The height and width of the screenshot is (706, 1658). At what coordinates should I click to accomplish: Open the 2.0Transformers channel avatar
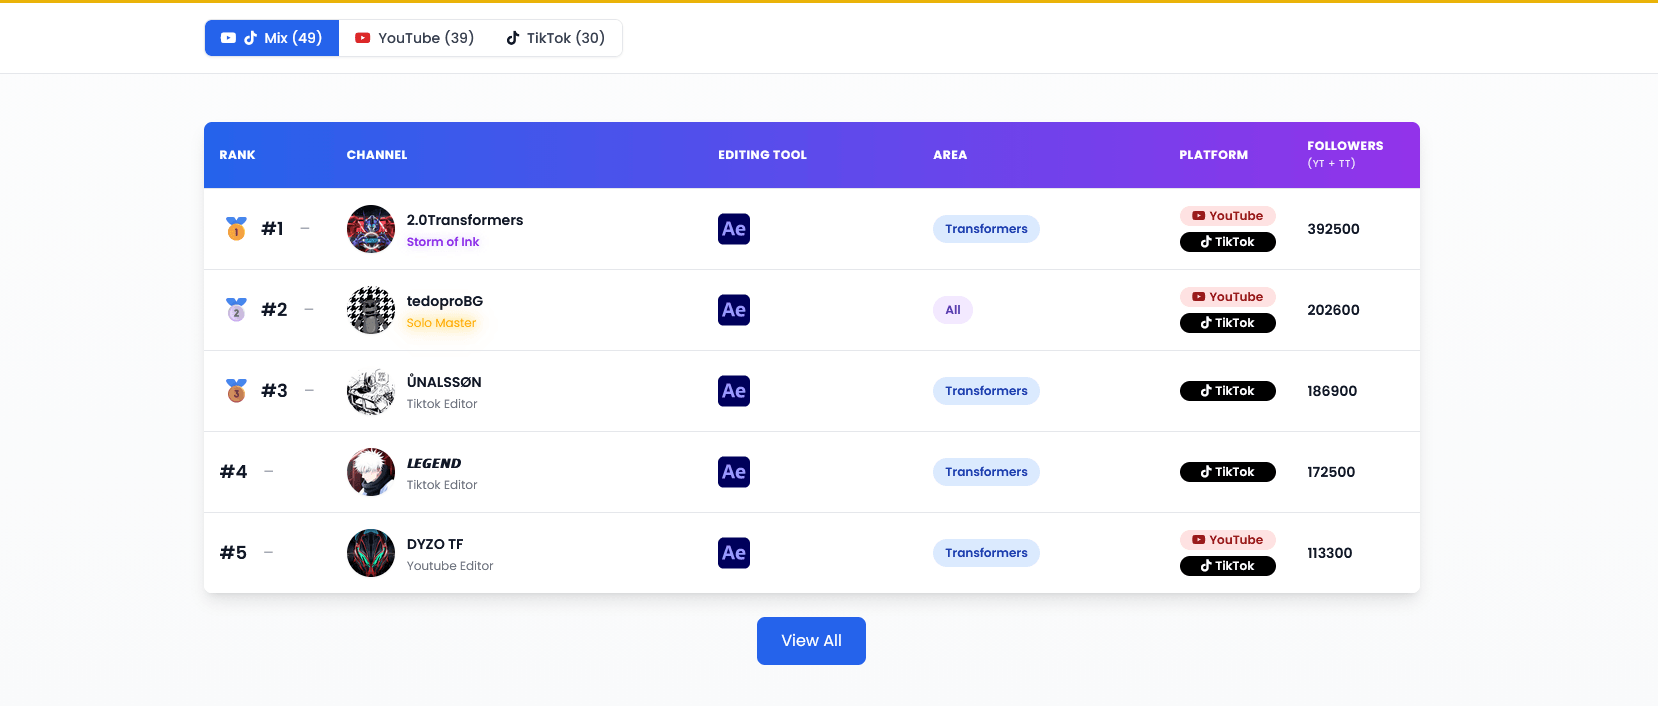tap(371, 229)
